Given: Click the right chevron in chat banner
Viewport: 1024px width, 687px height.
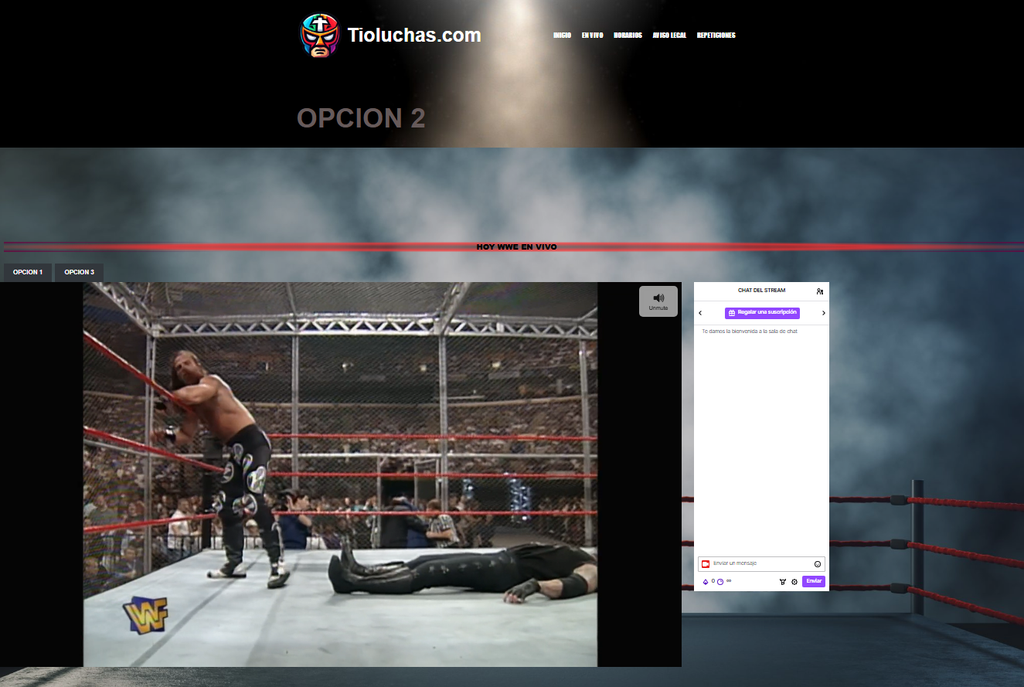Looking at the screenshot, I should (x=824, y=313).
